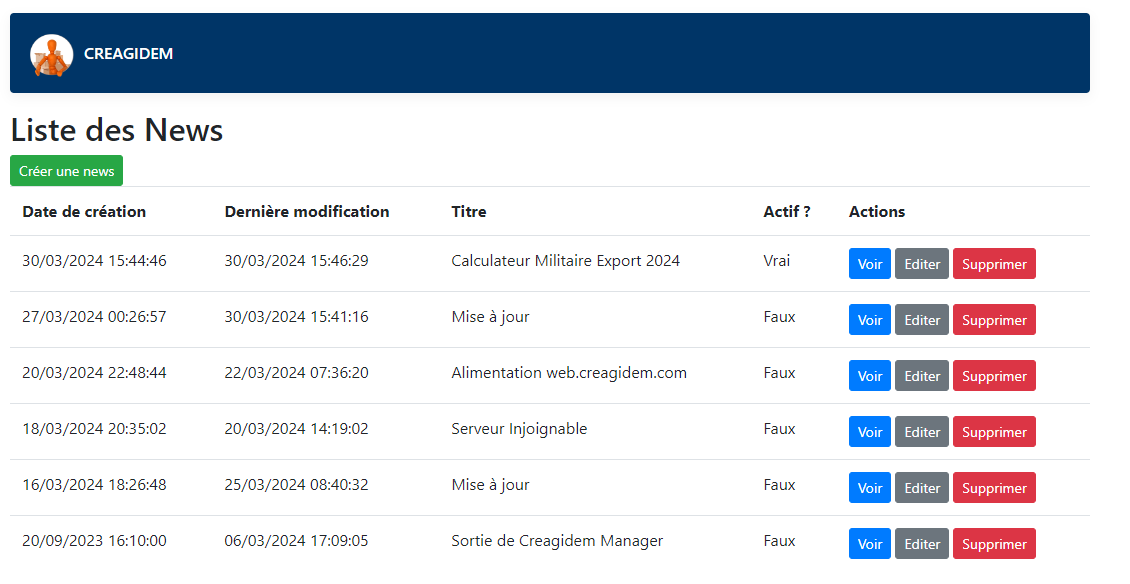This screenshot has width=1130, height=584.
Task: Edit the Serveur Injoignable news entry
Action: pyautogui.click(x=921, y=432)
